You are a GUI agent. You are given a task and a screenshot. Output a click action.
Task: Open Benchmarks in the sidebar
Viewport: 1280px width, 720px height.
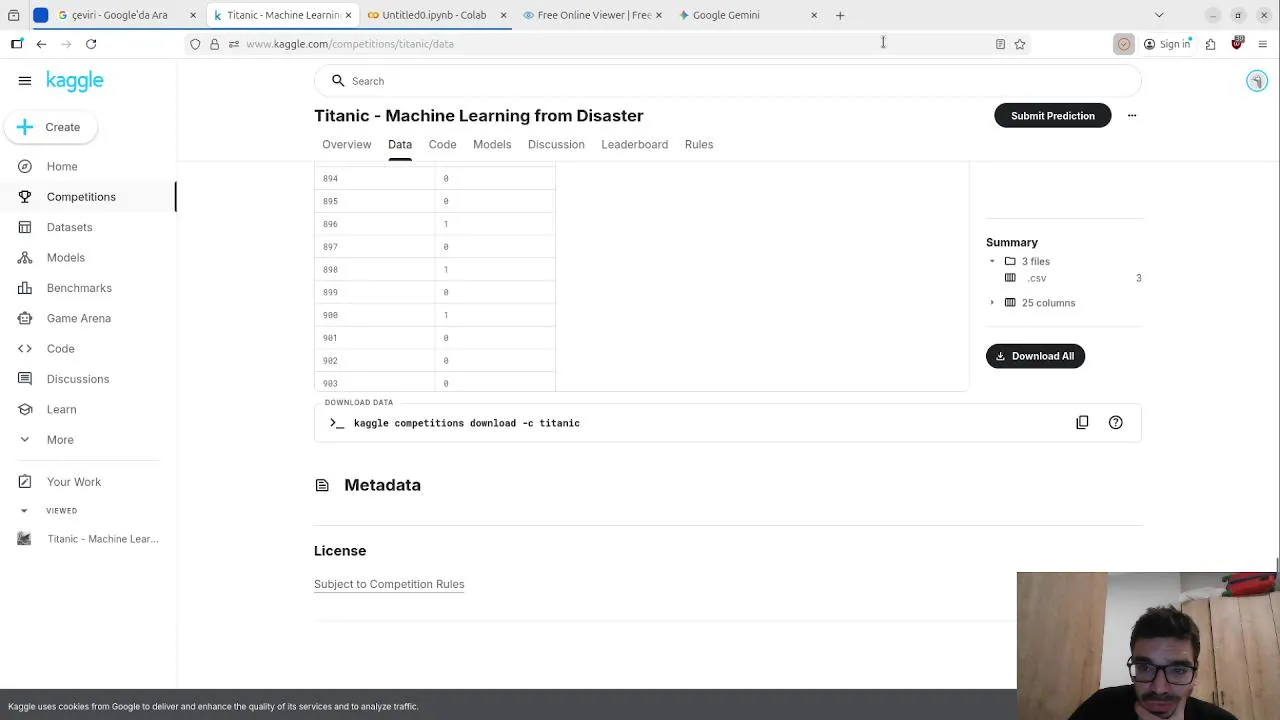tap(79, 288)
